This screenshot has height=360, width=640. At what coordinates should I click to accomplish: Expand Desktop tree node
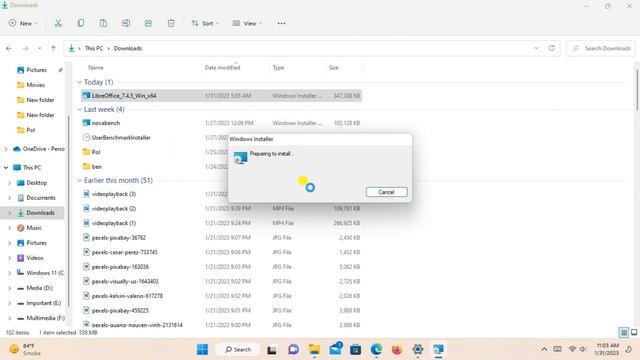click(10, 183)
